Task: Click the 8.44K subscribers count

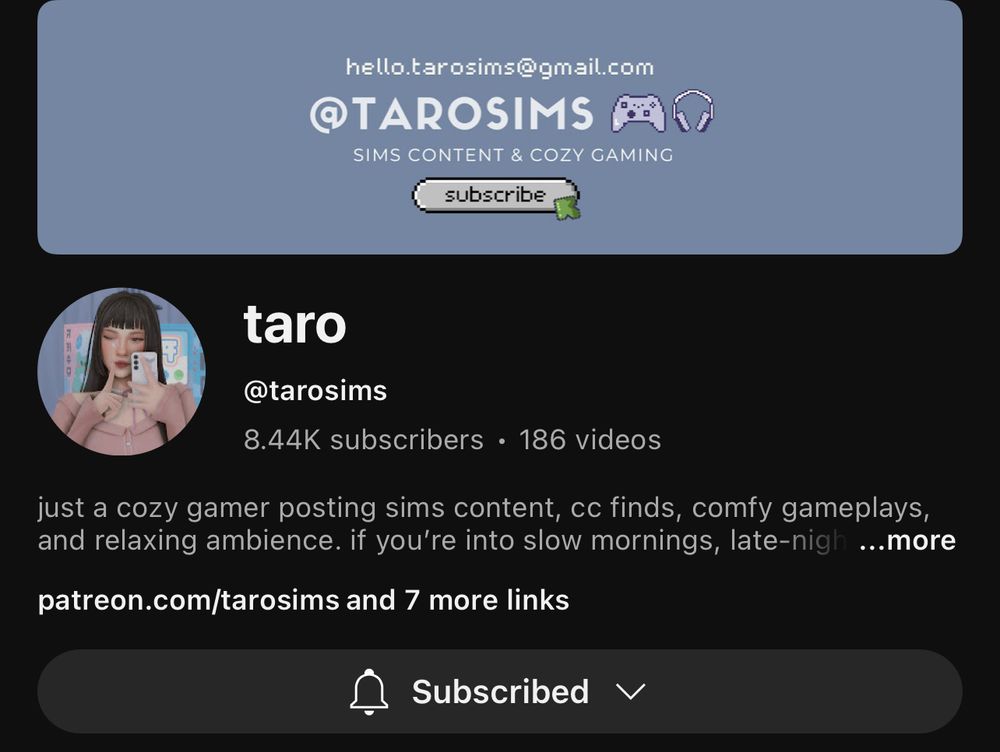Action: tap(364, 439)
